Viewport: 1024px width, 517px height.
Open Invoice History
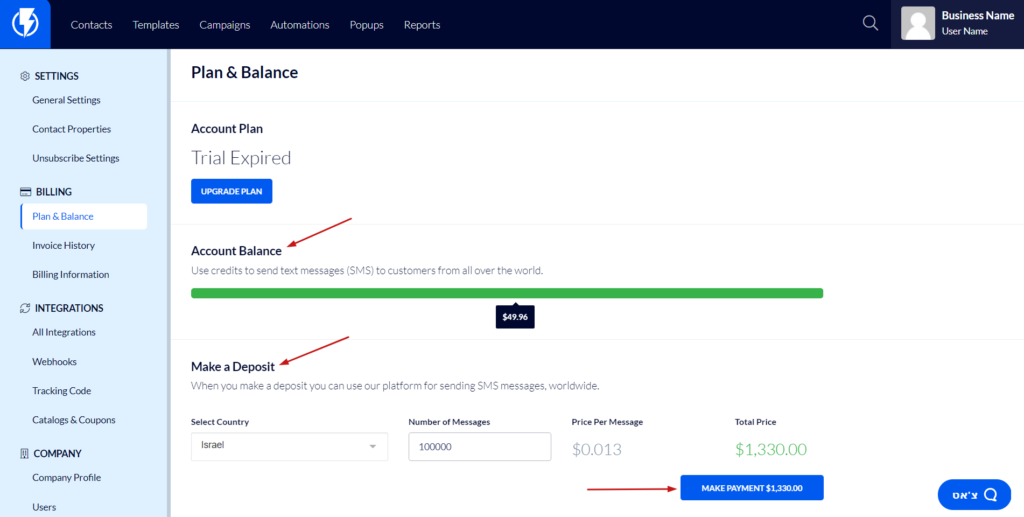63,245
